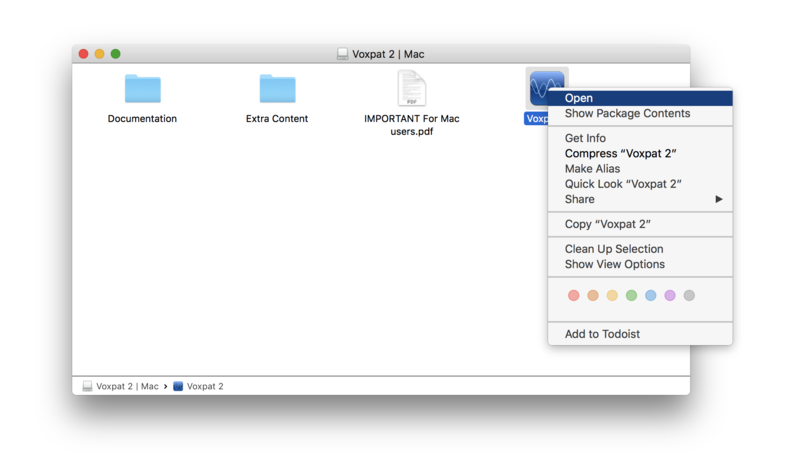The image size is (800, 472).
Task: Expand the Share submenu arrow
Action: [719, 199]
